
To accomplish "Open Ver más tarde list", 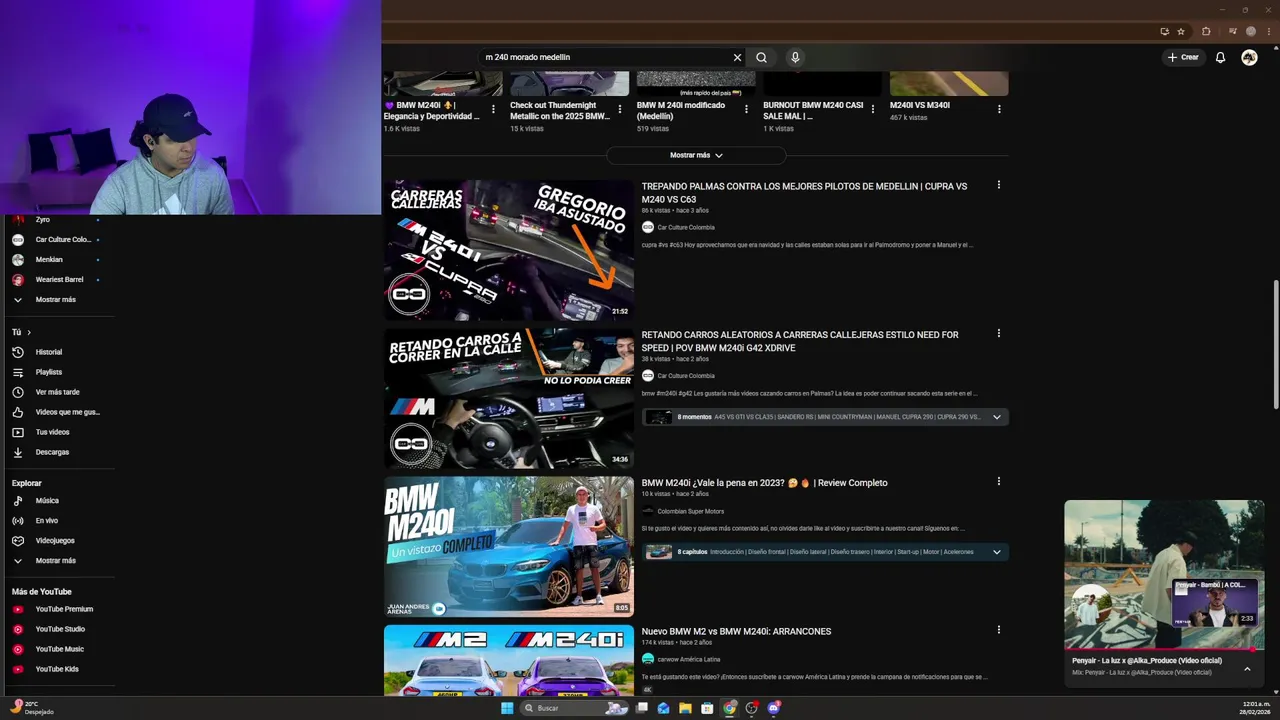I will (x=56, y=392).
